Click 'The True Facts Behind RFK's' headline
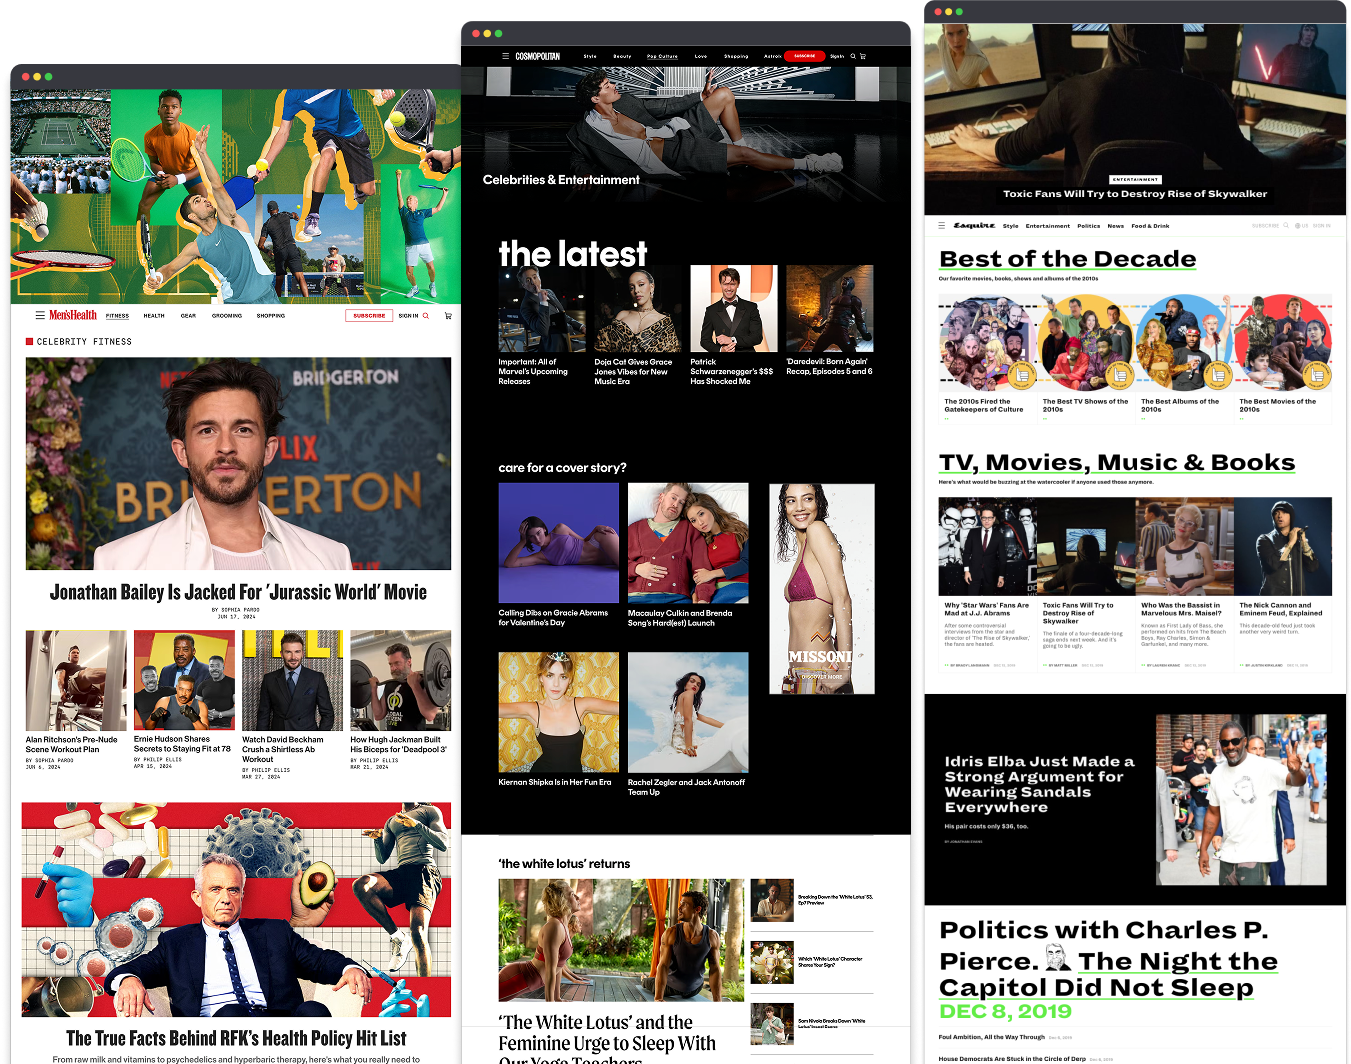 (x=236, y=1038)
